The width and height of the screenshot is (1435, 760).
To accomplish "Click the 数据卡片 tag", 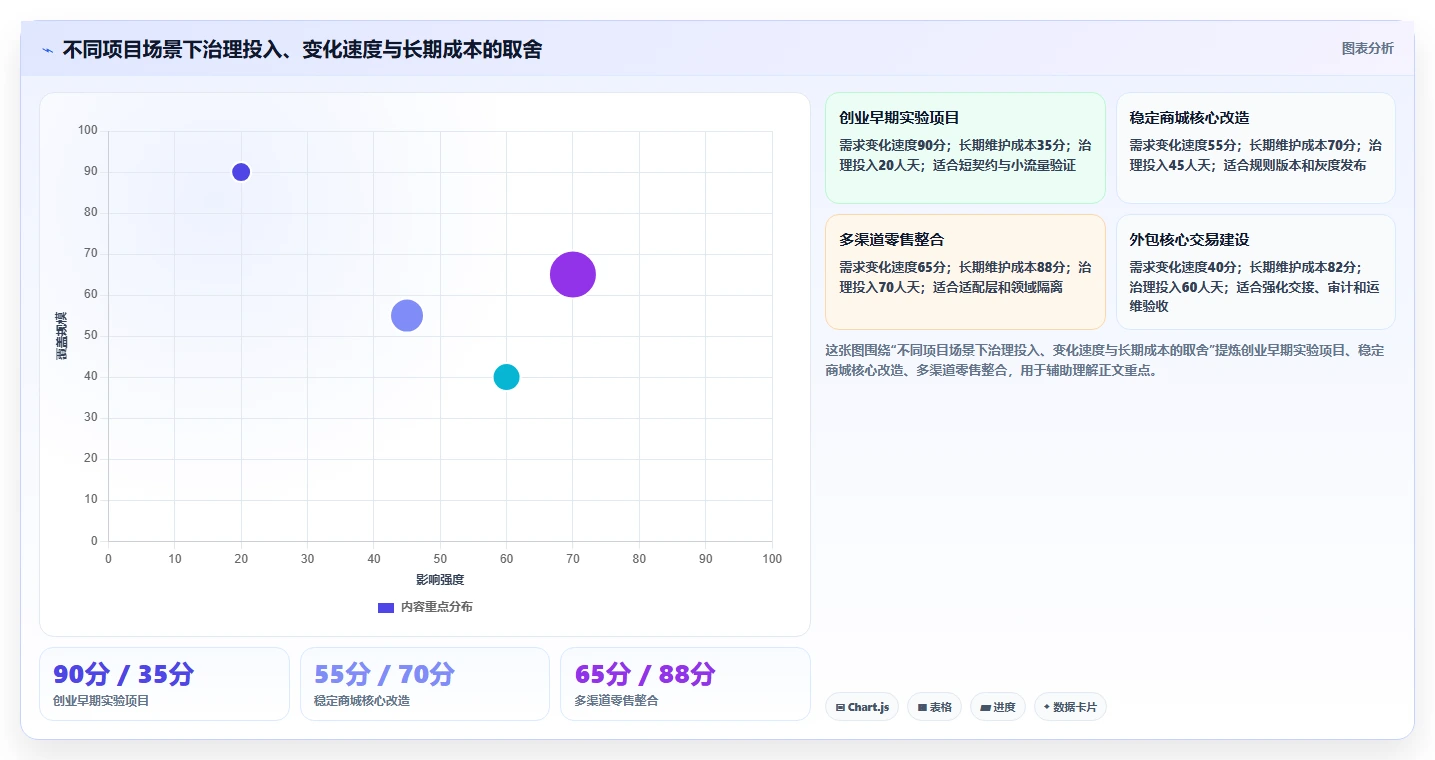I will (1070, 707).
